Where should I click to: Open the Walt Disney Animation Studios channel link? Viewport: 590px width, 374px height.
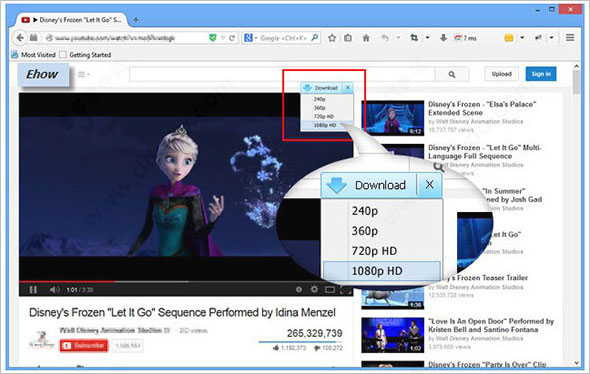tap(111, 330)
